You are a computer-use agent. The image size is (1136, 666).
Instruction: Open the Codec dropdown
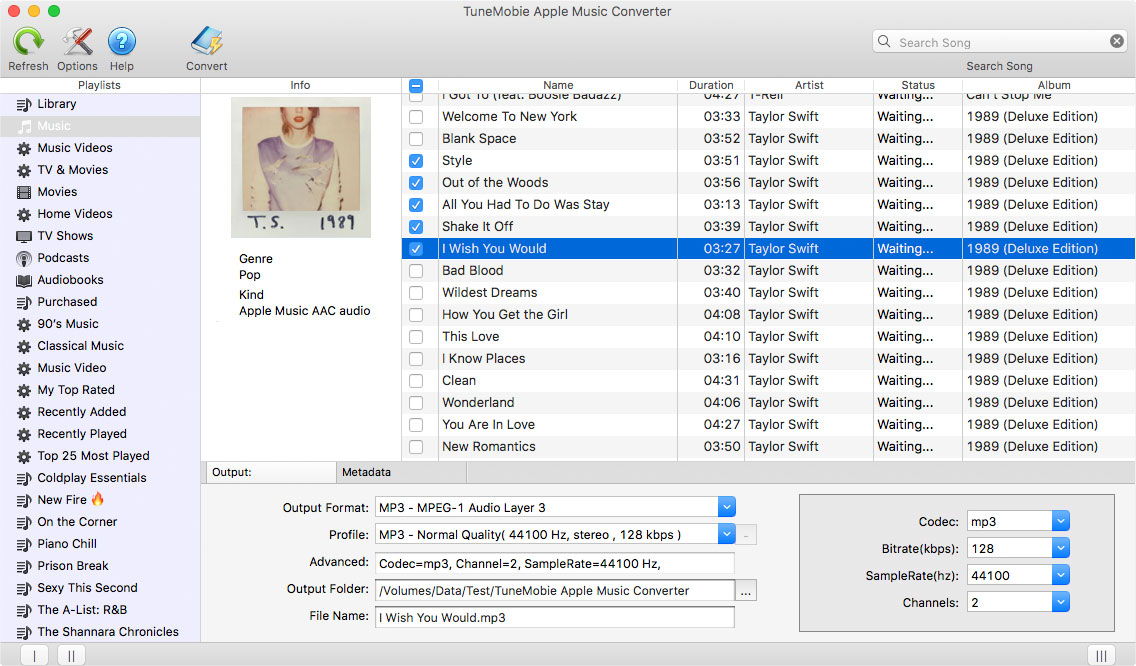click(1061, 521)
